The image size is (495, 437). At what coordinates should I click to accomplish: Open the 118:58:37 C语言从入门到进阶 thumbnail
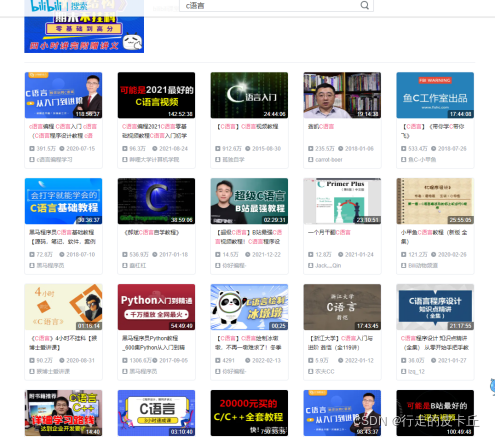63,95
